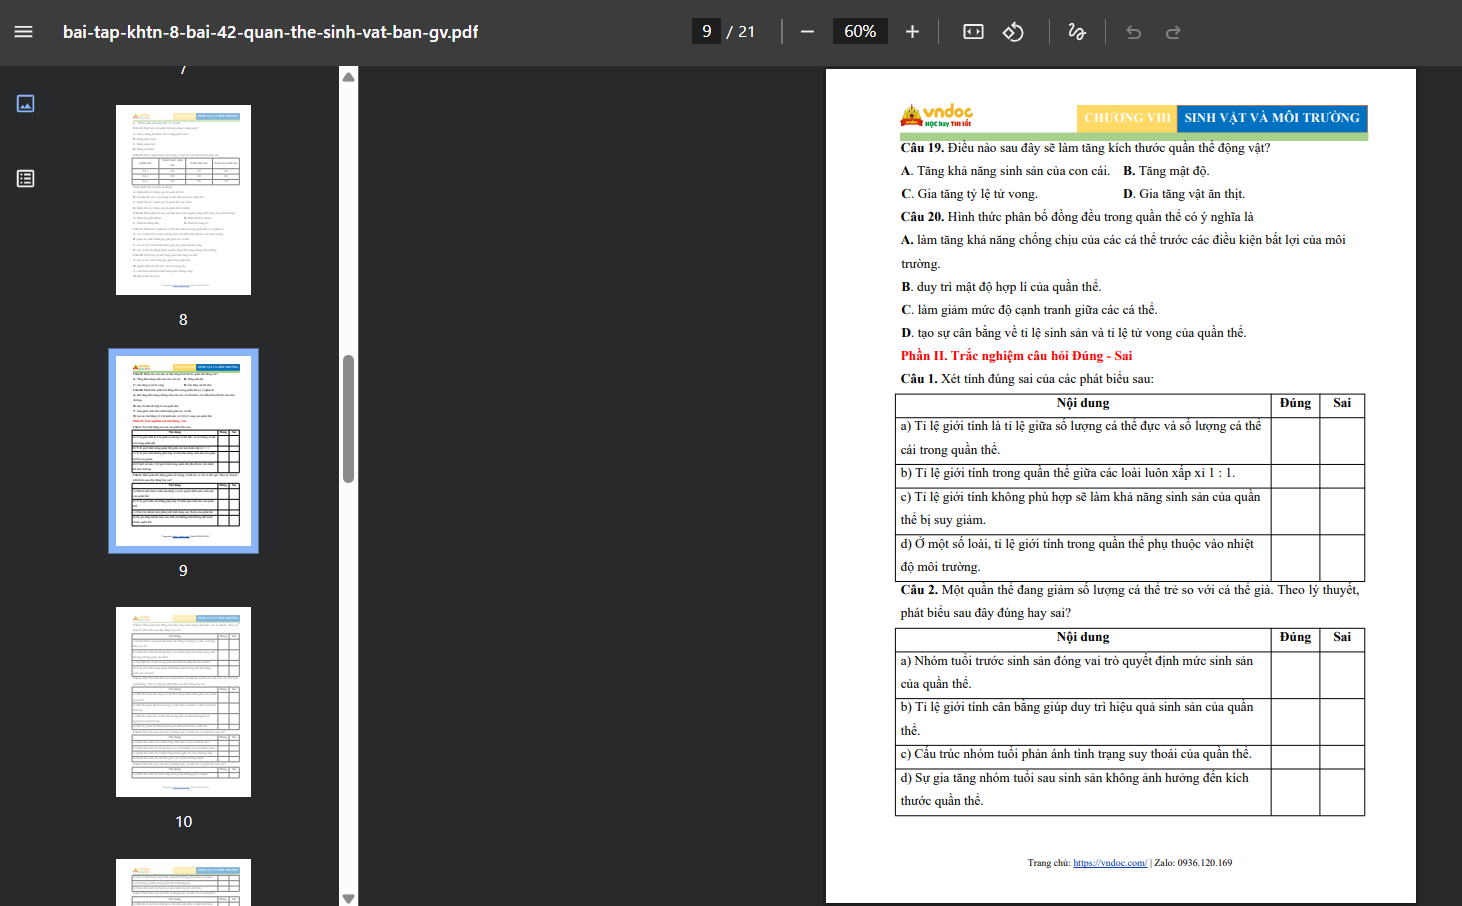This screenshot has width=1462, height=906.
Task: Click the thumbnail panel scroll up arrow
Action: 348,76
